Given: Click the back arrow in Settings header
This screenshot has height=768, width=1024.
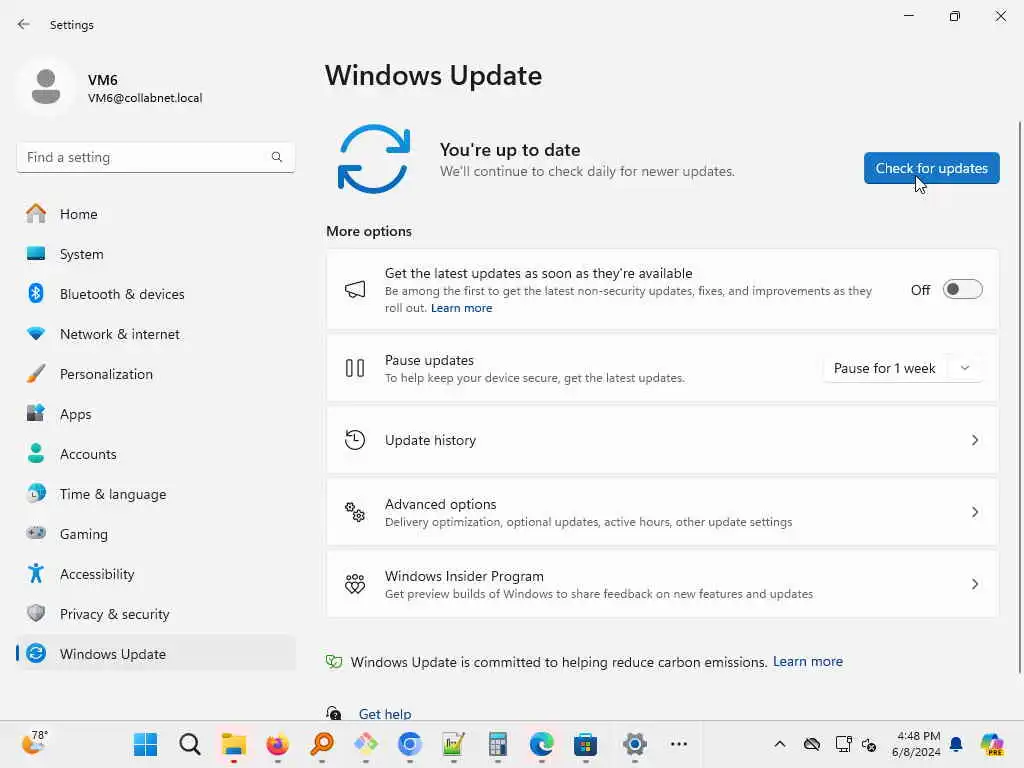Looking at the screenshot, I should (x=24, y=24).
